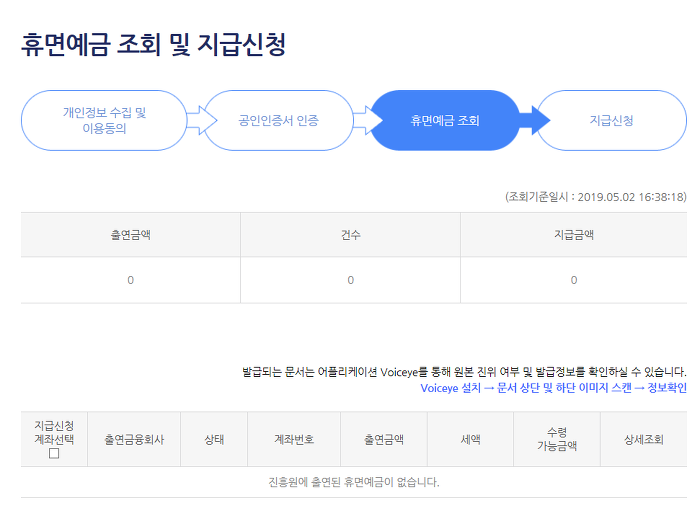Click the 출연금융회사 column header
Screen dimensions: 700x529
pos(134,440)
